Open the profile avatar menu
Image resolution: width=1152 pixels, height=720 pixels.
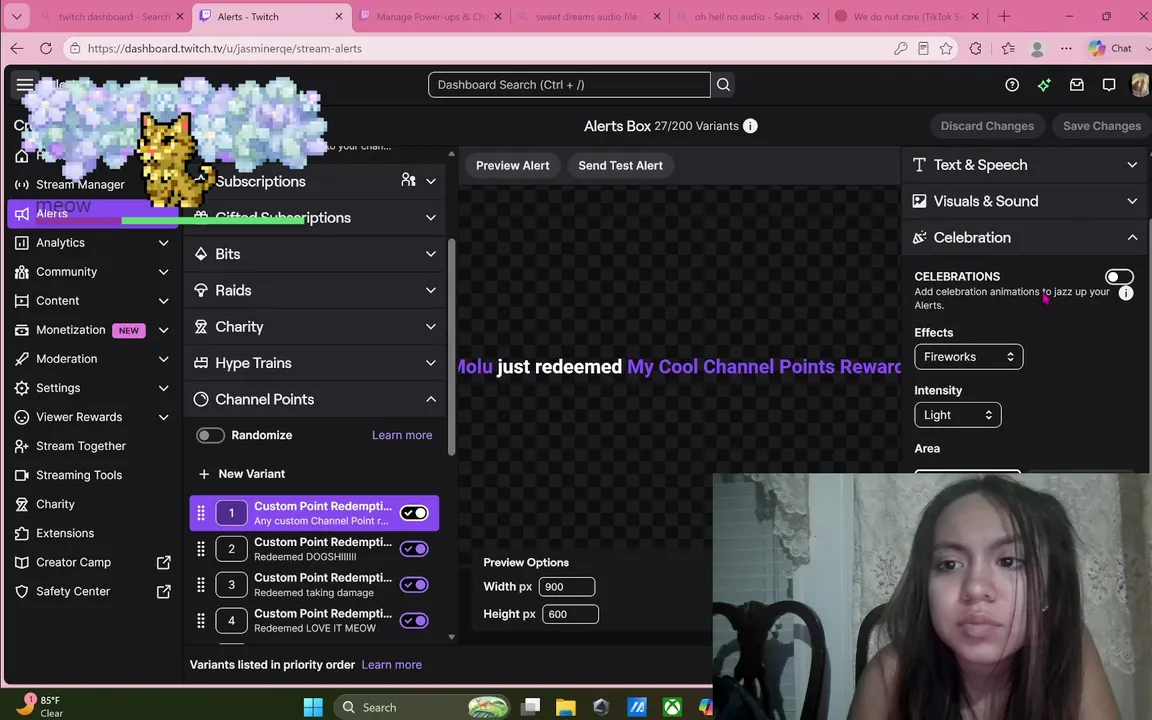pos(1140,84)
